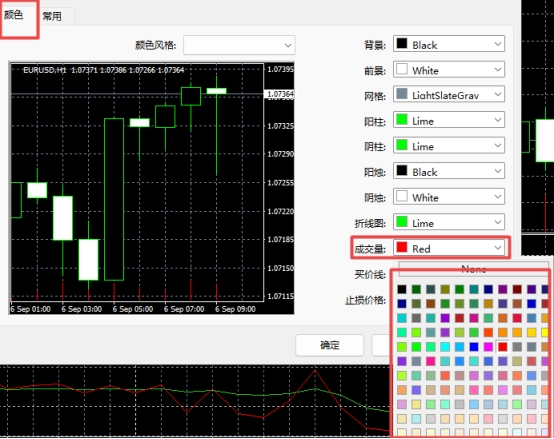Click the 止损价格 label
Viewport: 554px width, 439px height.
click(365, 301)
